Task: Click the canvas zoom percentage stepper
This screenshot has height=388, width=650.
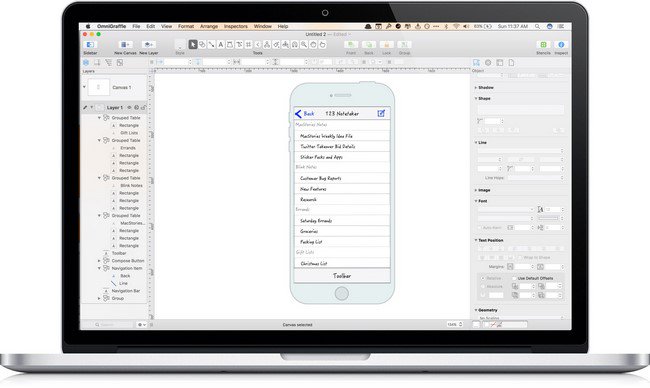Action: click(461, 325)
